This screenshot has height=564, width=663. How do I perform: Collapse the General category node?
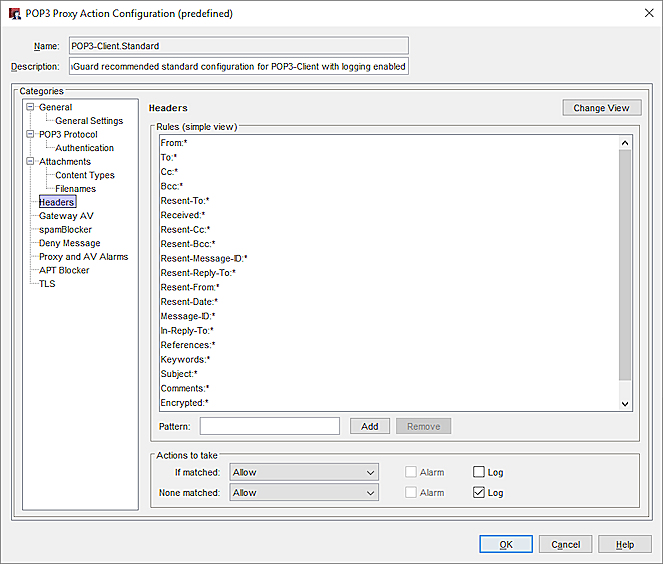30,107
